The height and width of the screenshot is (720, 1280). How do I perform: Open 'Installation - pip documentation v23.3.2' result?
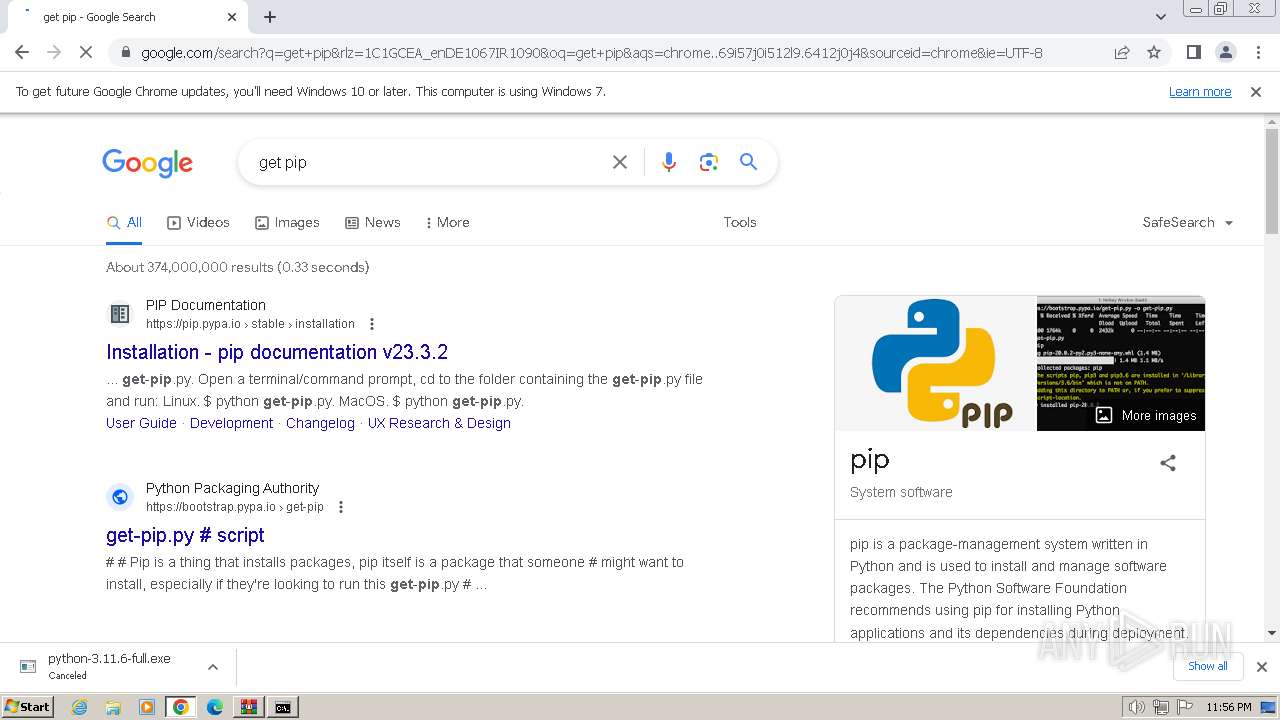[x=277, y=352]
